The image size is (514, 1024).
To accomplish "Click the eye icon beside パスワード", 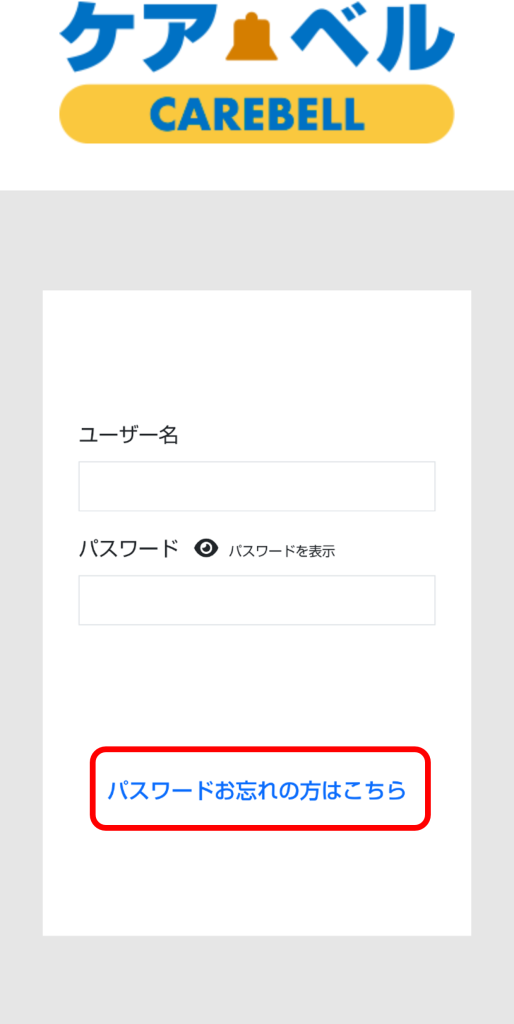I will 206,548.
